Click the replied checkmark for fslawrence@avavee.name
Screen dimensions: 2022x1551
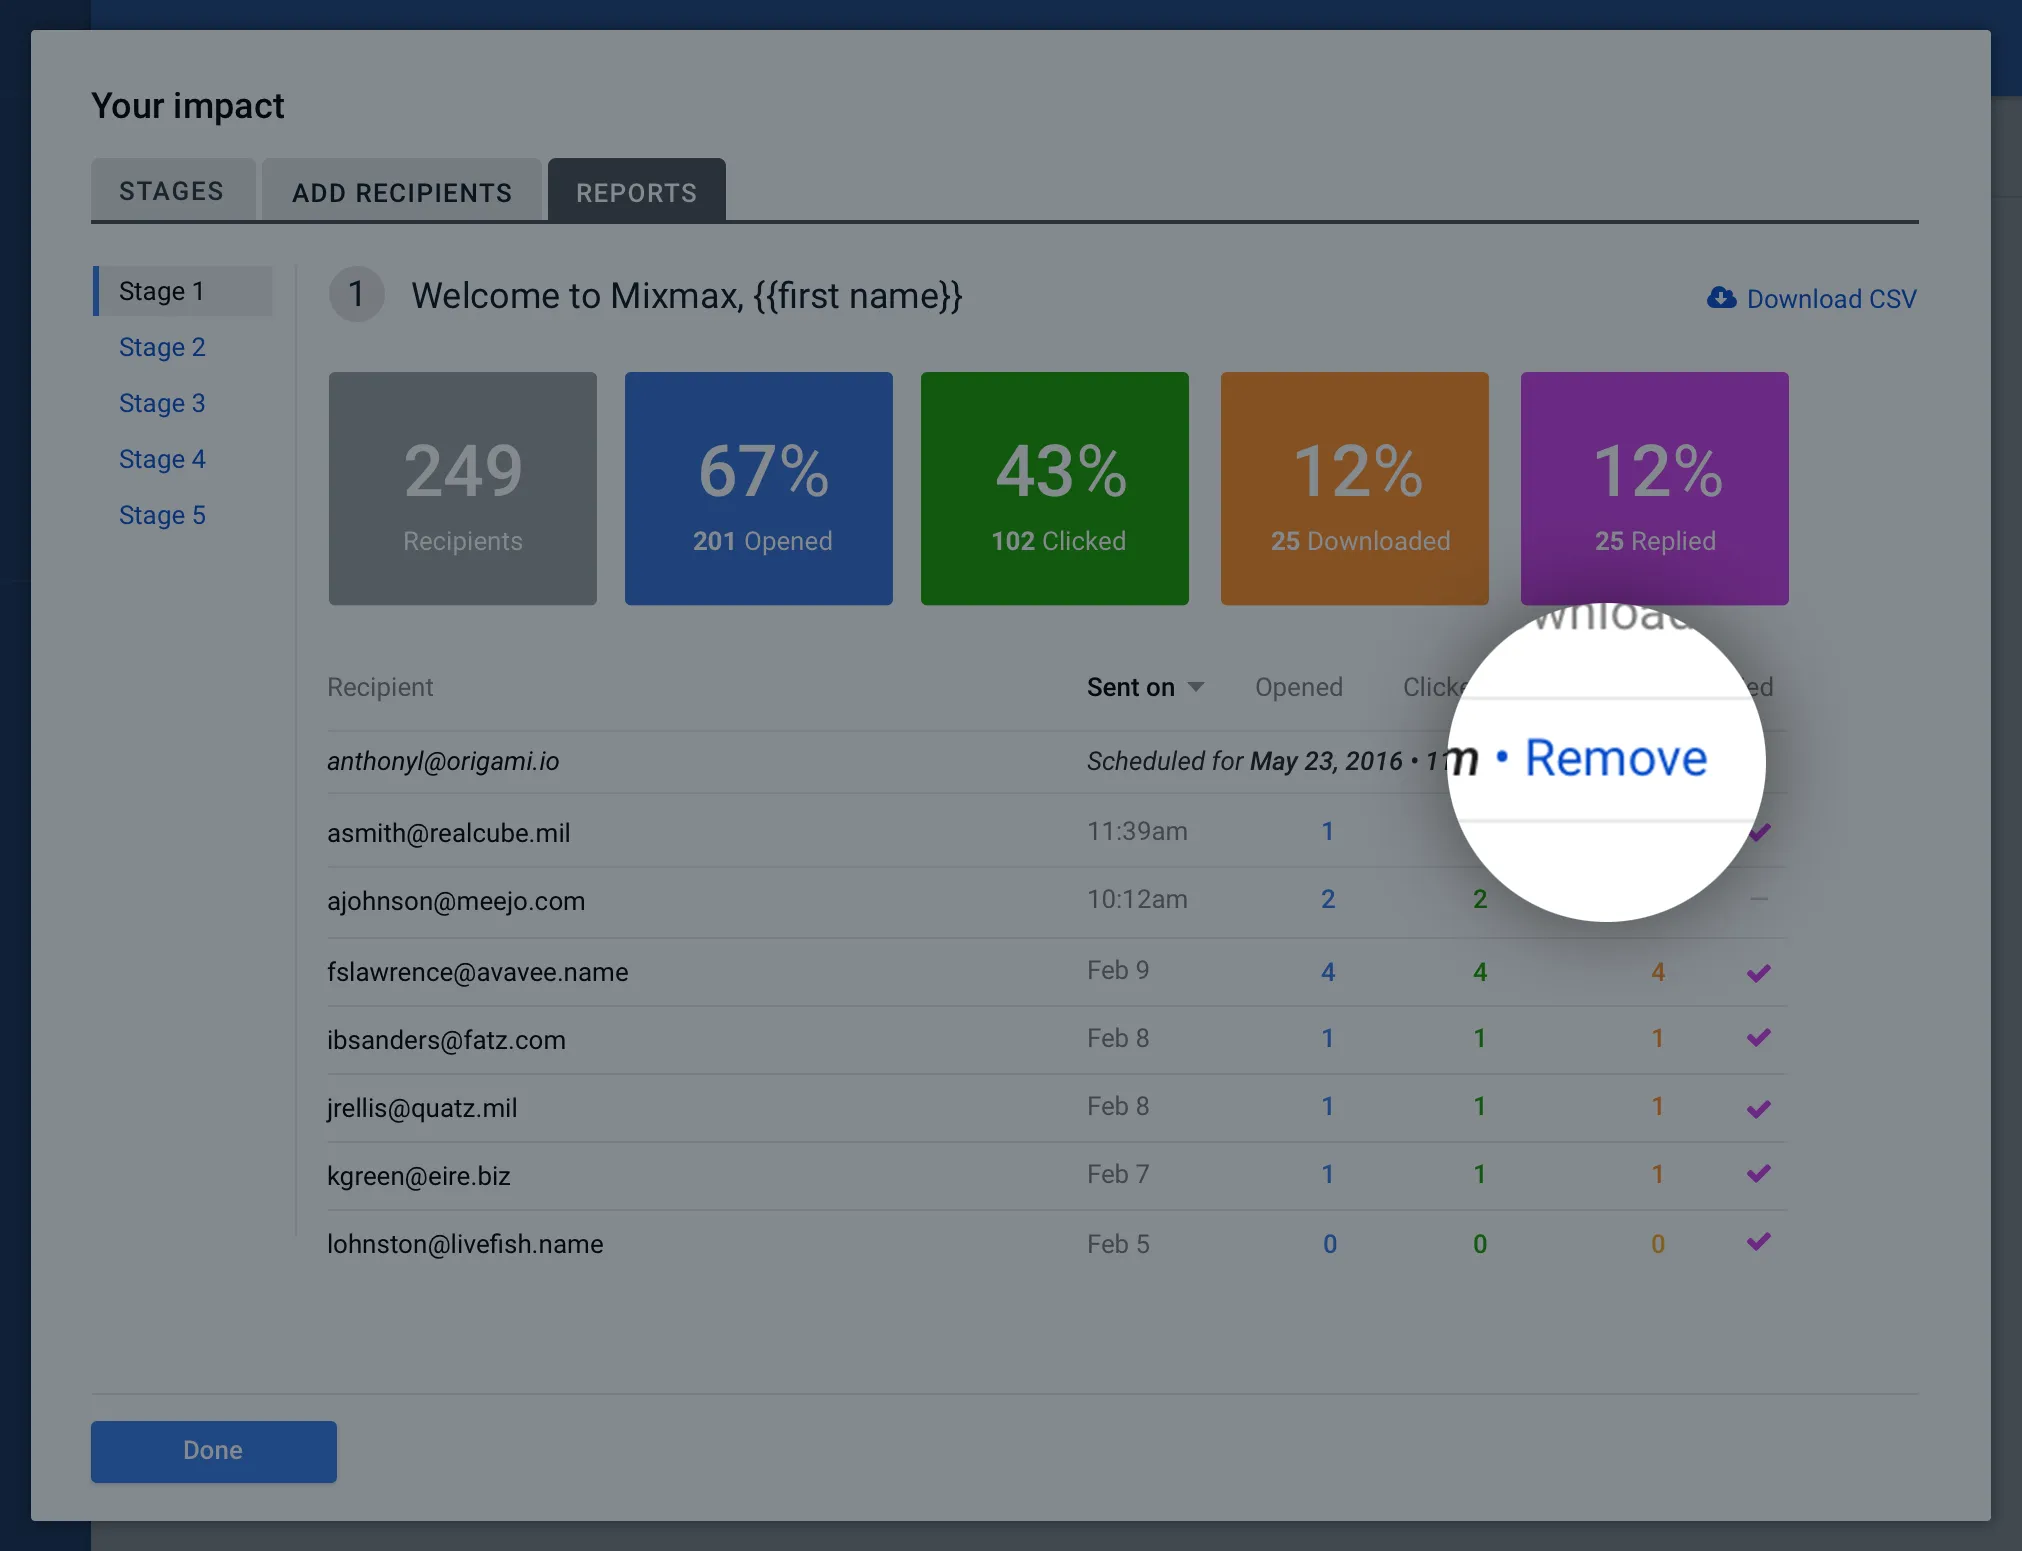point(1759,972)
